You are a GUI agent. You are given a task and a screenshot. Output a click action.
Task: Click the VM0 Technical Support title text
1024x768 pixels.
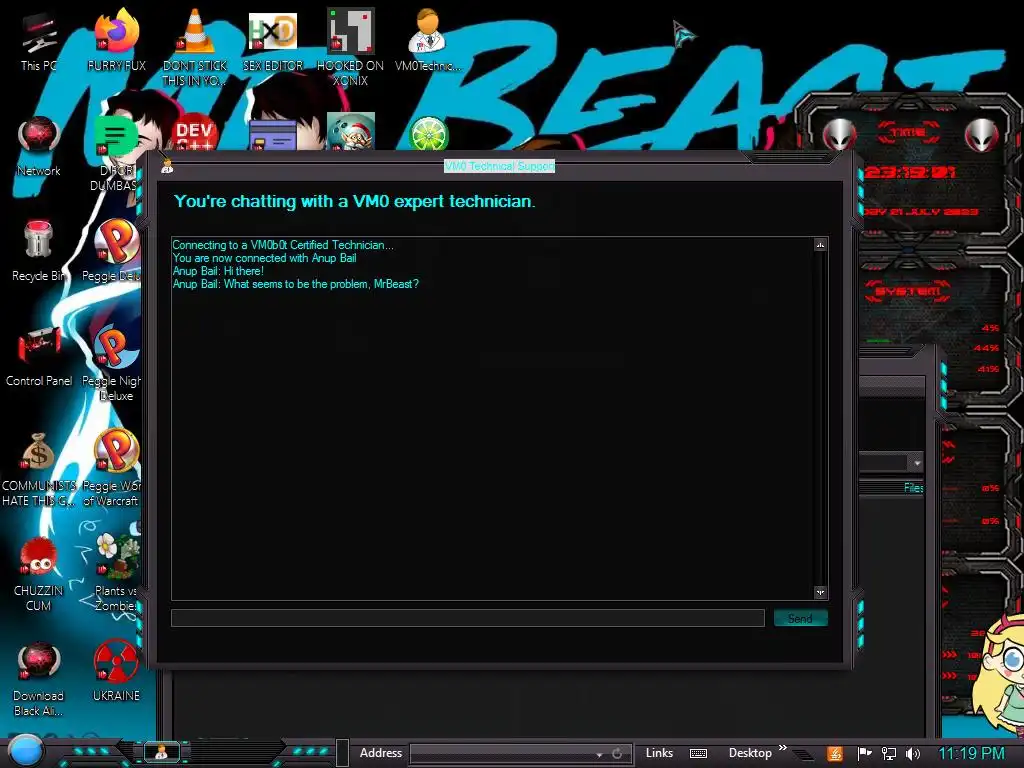point(499,166)
